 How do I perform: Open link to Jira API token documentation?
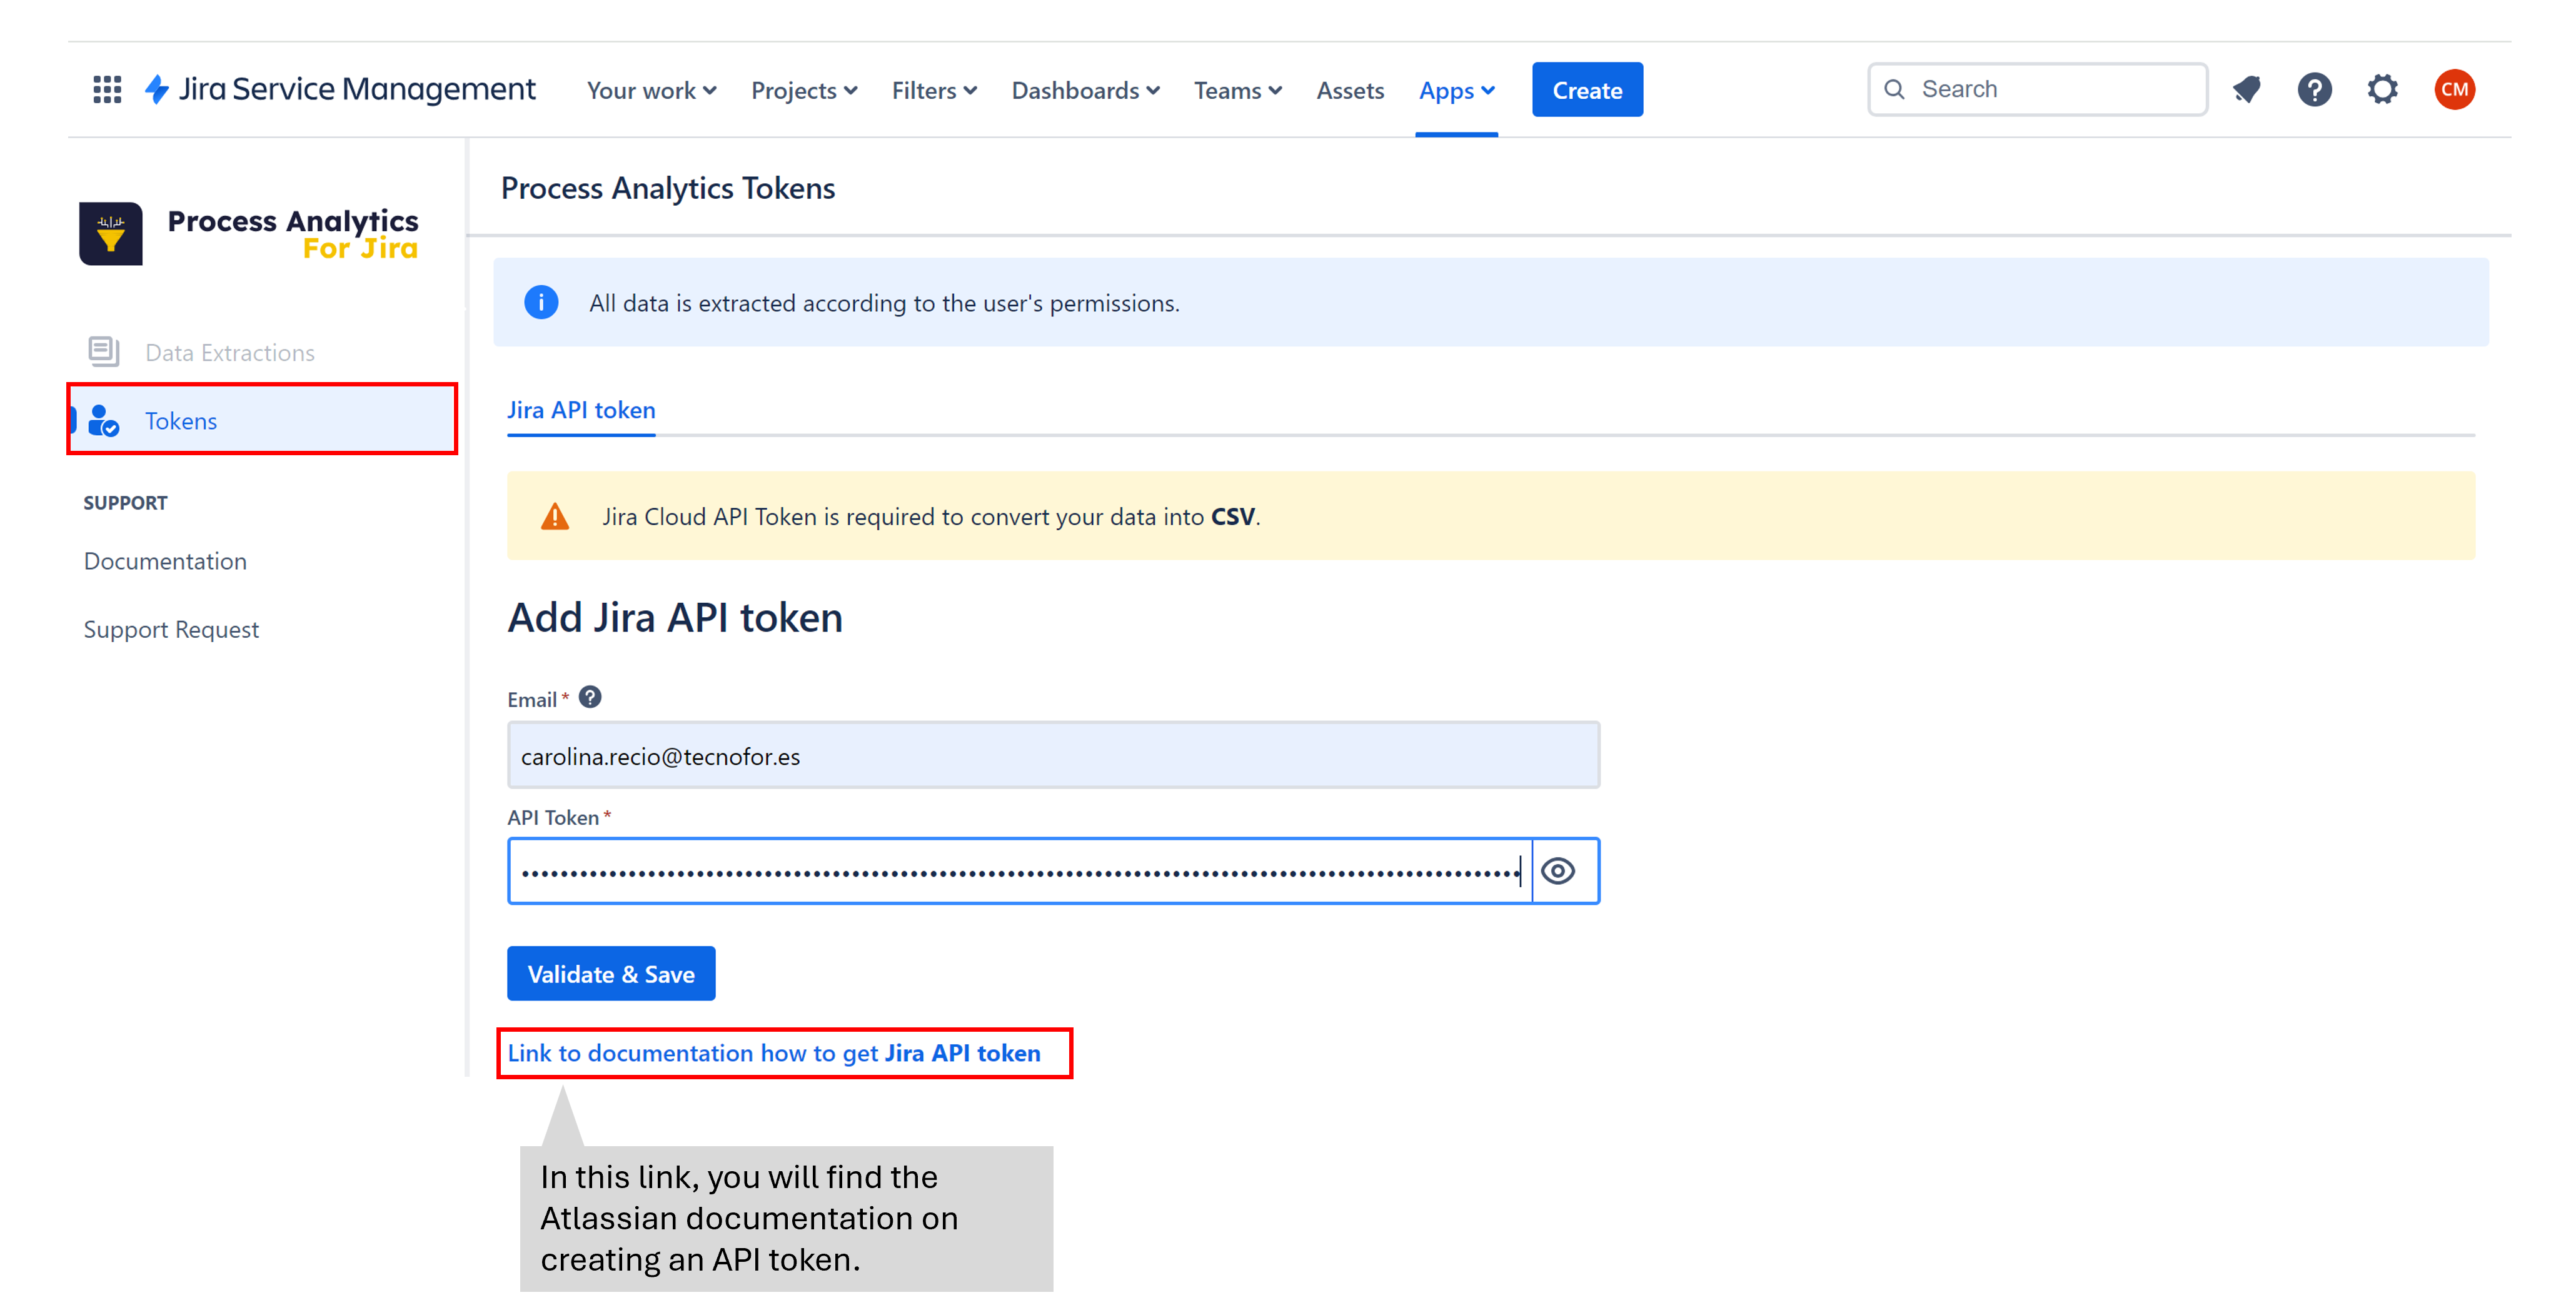pos(774,1053)
